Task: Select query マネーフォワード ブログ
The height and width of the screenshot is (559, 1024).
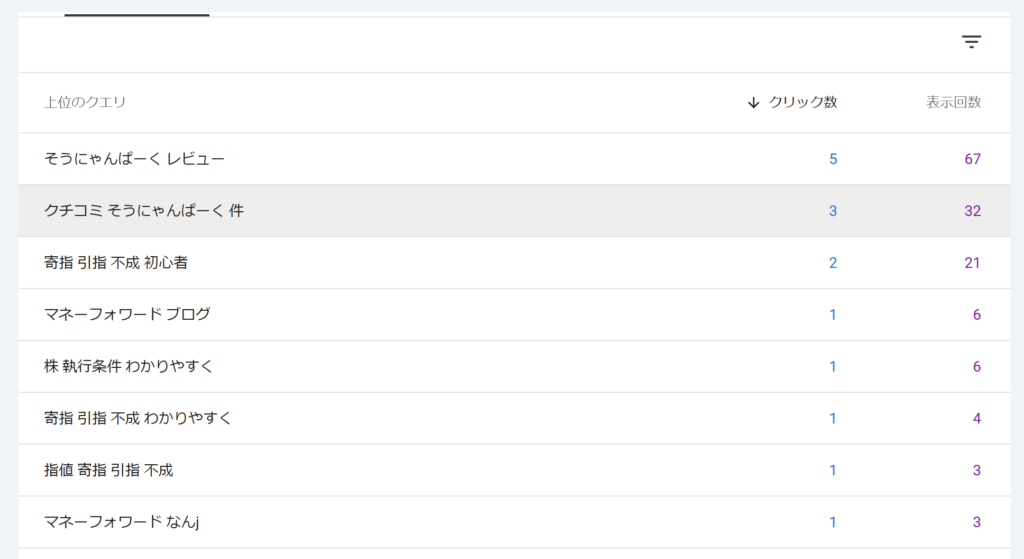Action: (127, 315)
